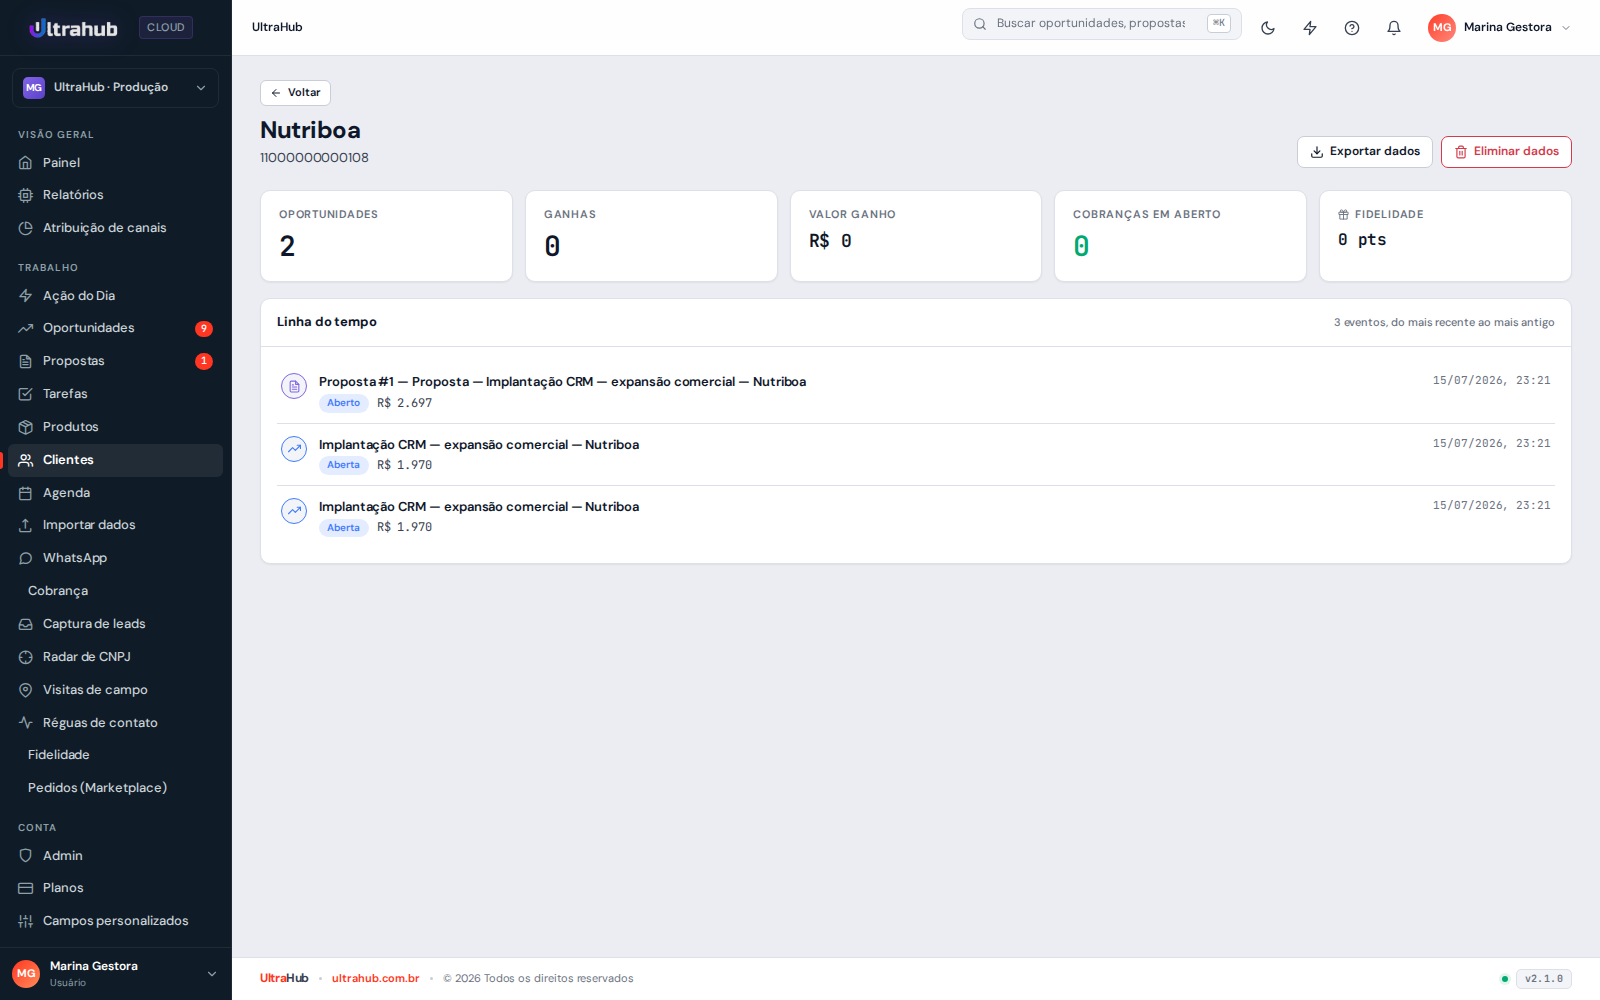
Task: Click the Linha do tempo heading
Action: click(327, 322)
